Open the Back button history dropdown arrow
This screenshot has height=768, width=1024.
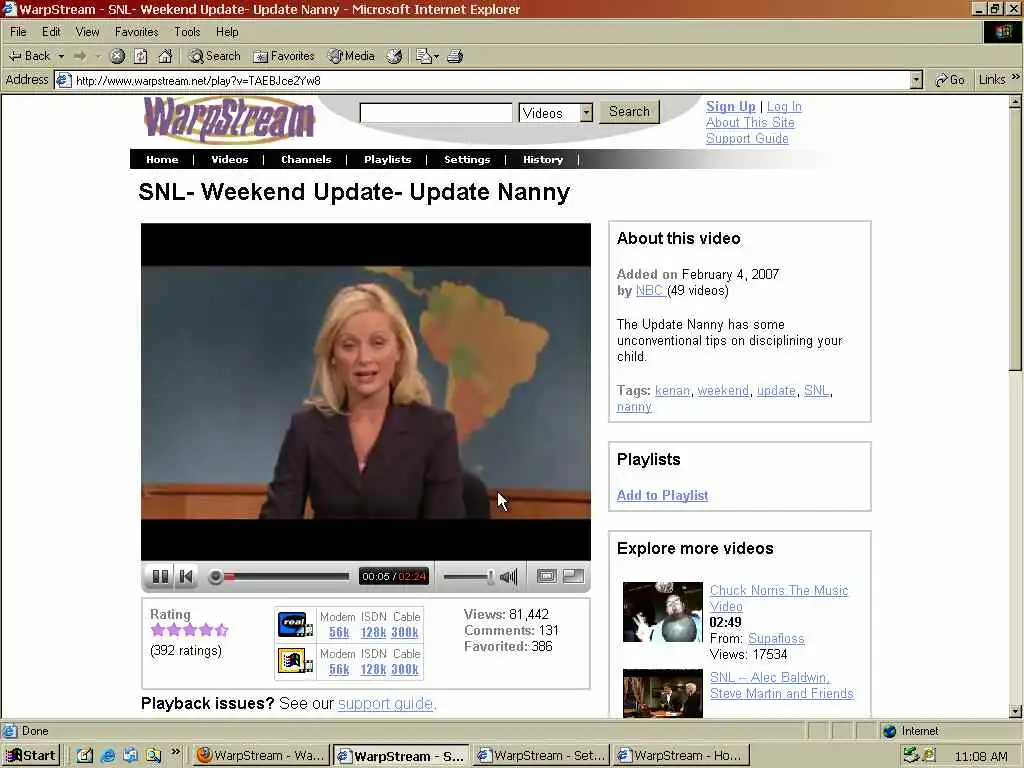pyautogui.click(x=61, y=56)
